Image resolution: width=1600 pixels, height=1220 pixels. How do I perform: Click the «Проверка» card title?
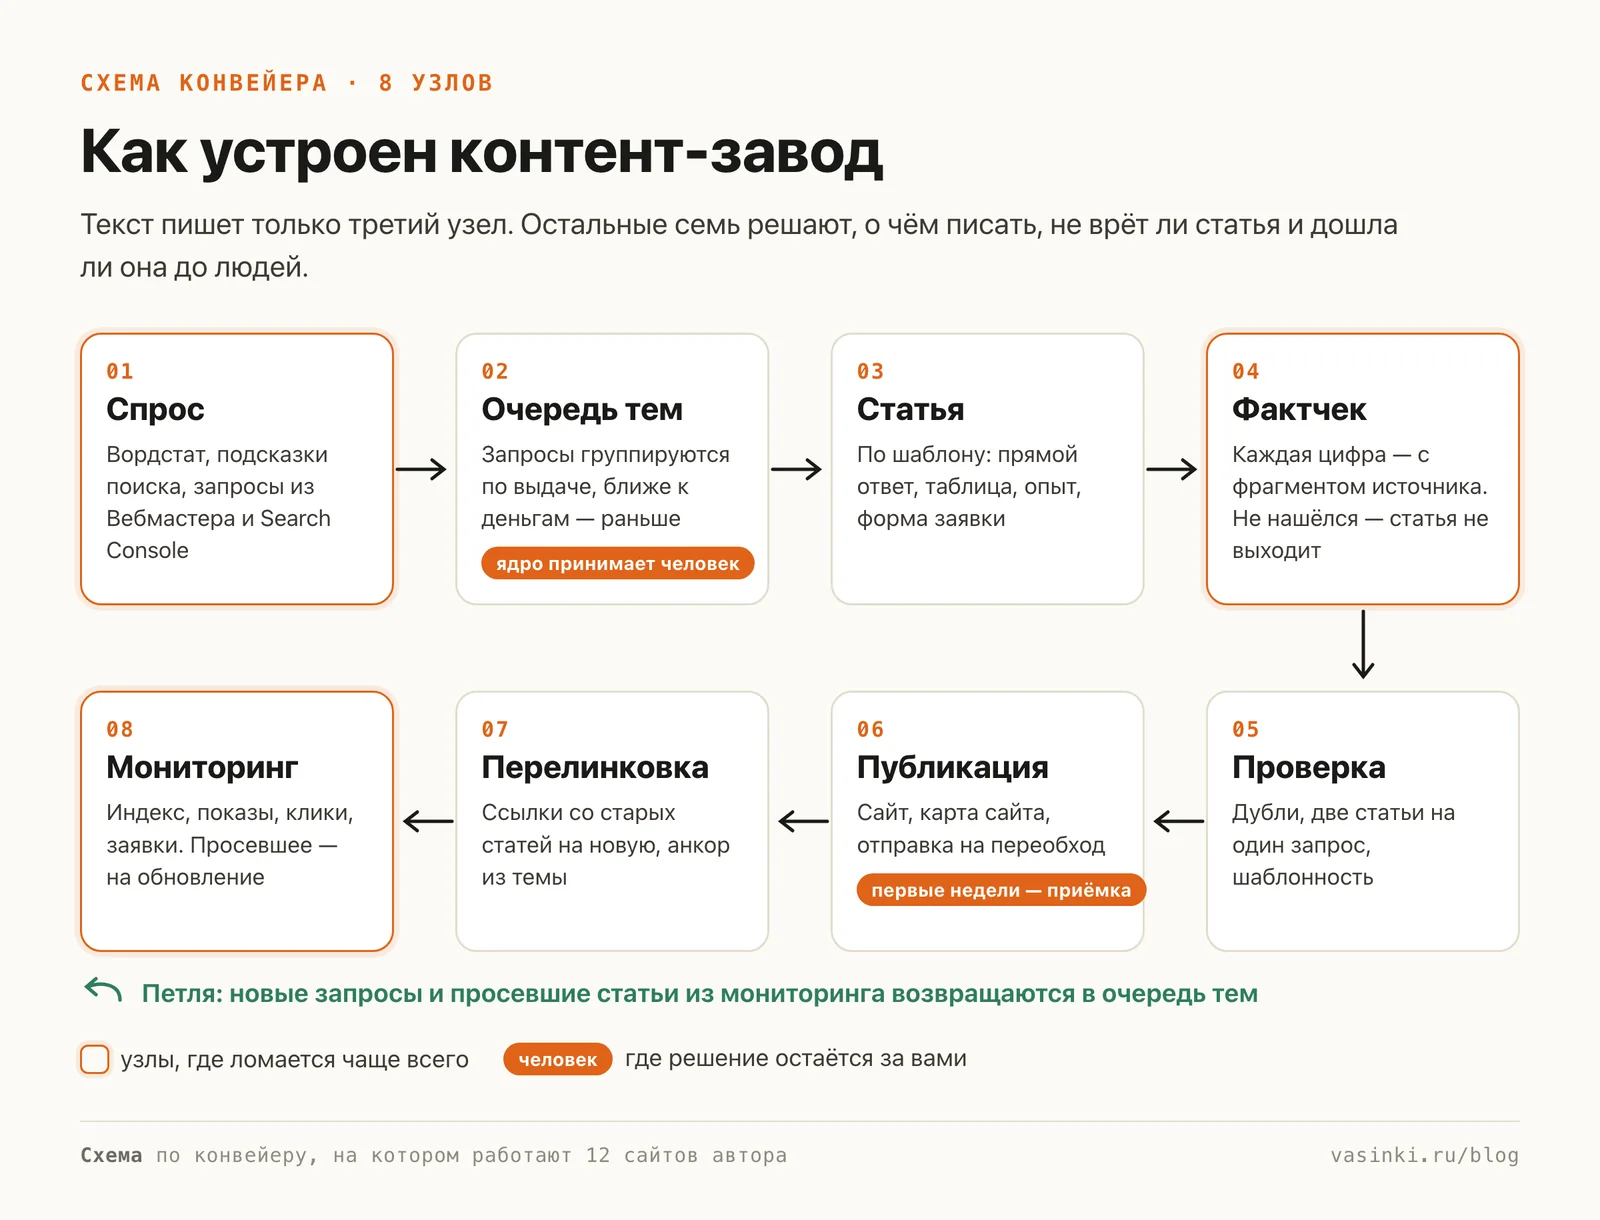pyautogui.click(x=1309, y=767)
